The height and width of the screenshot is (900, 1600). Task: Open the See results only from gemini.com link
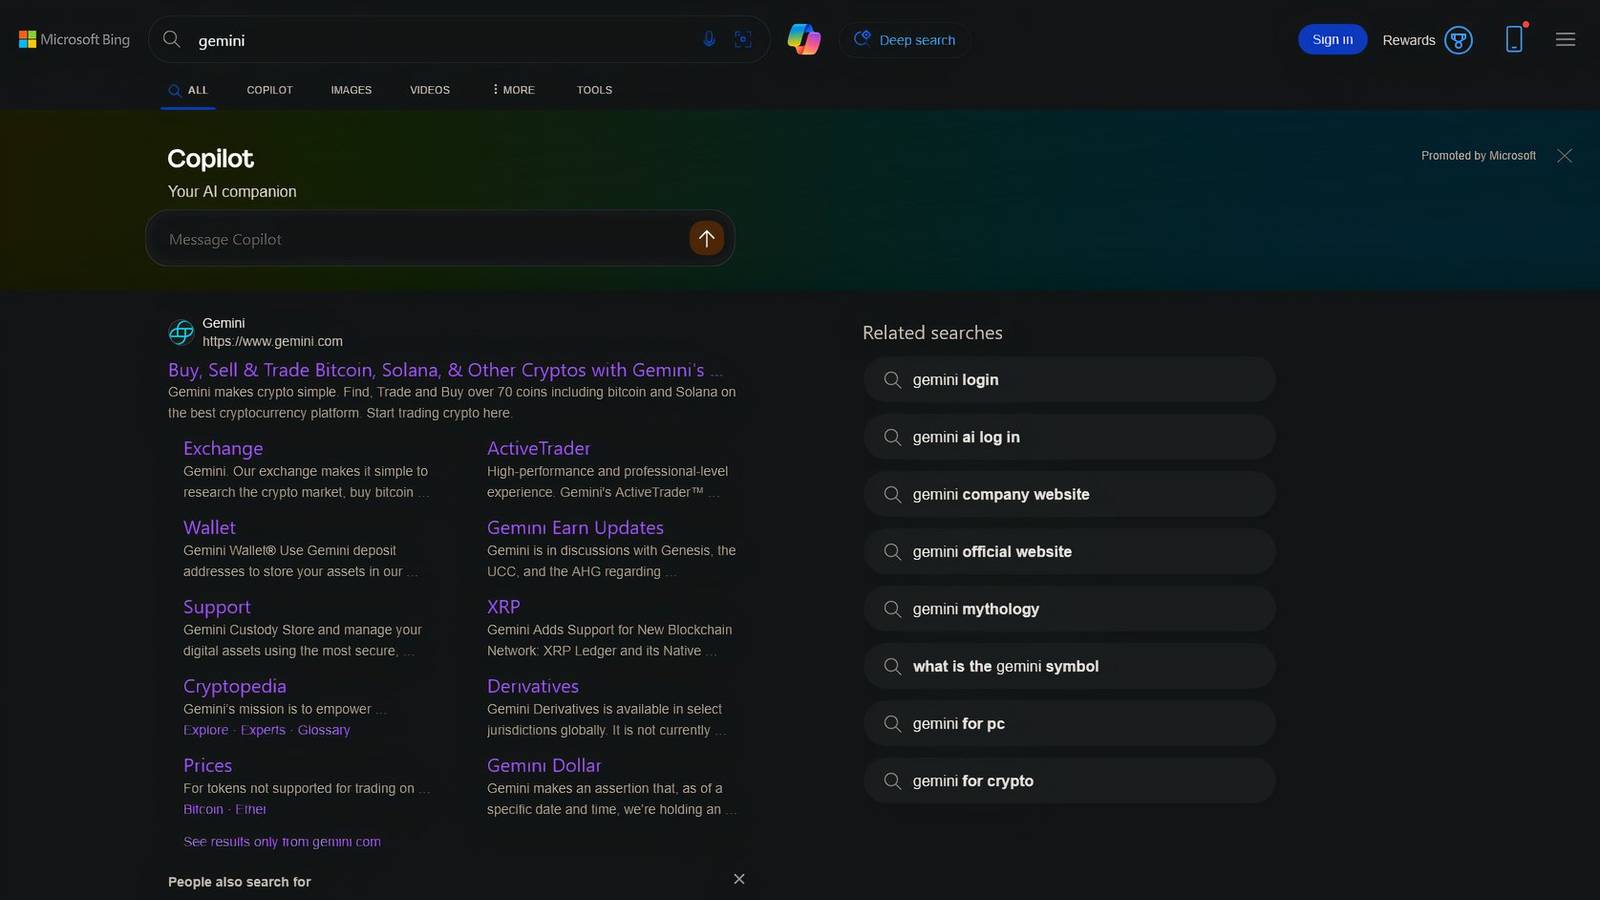coord(282,841)
